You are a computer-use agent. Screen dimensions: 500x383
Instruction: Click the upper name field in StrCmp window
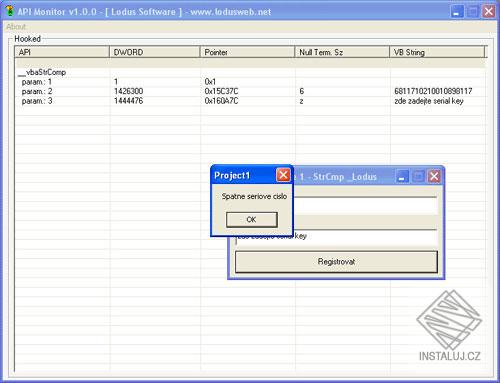point(365,206)
